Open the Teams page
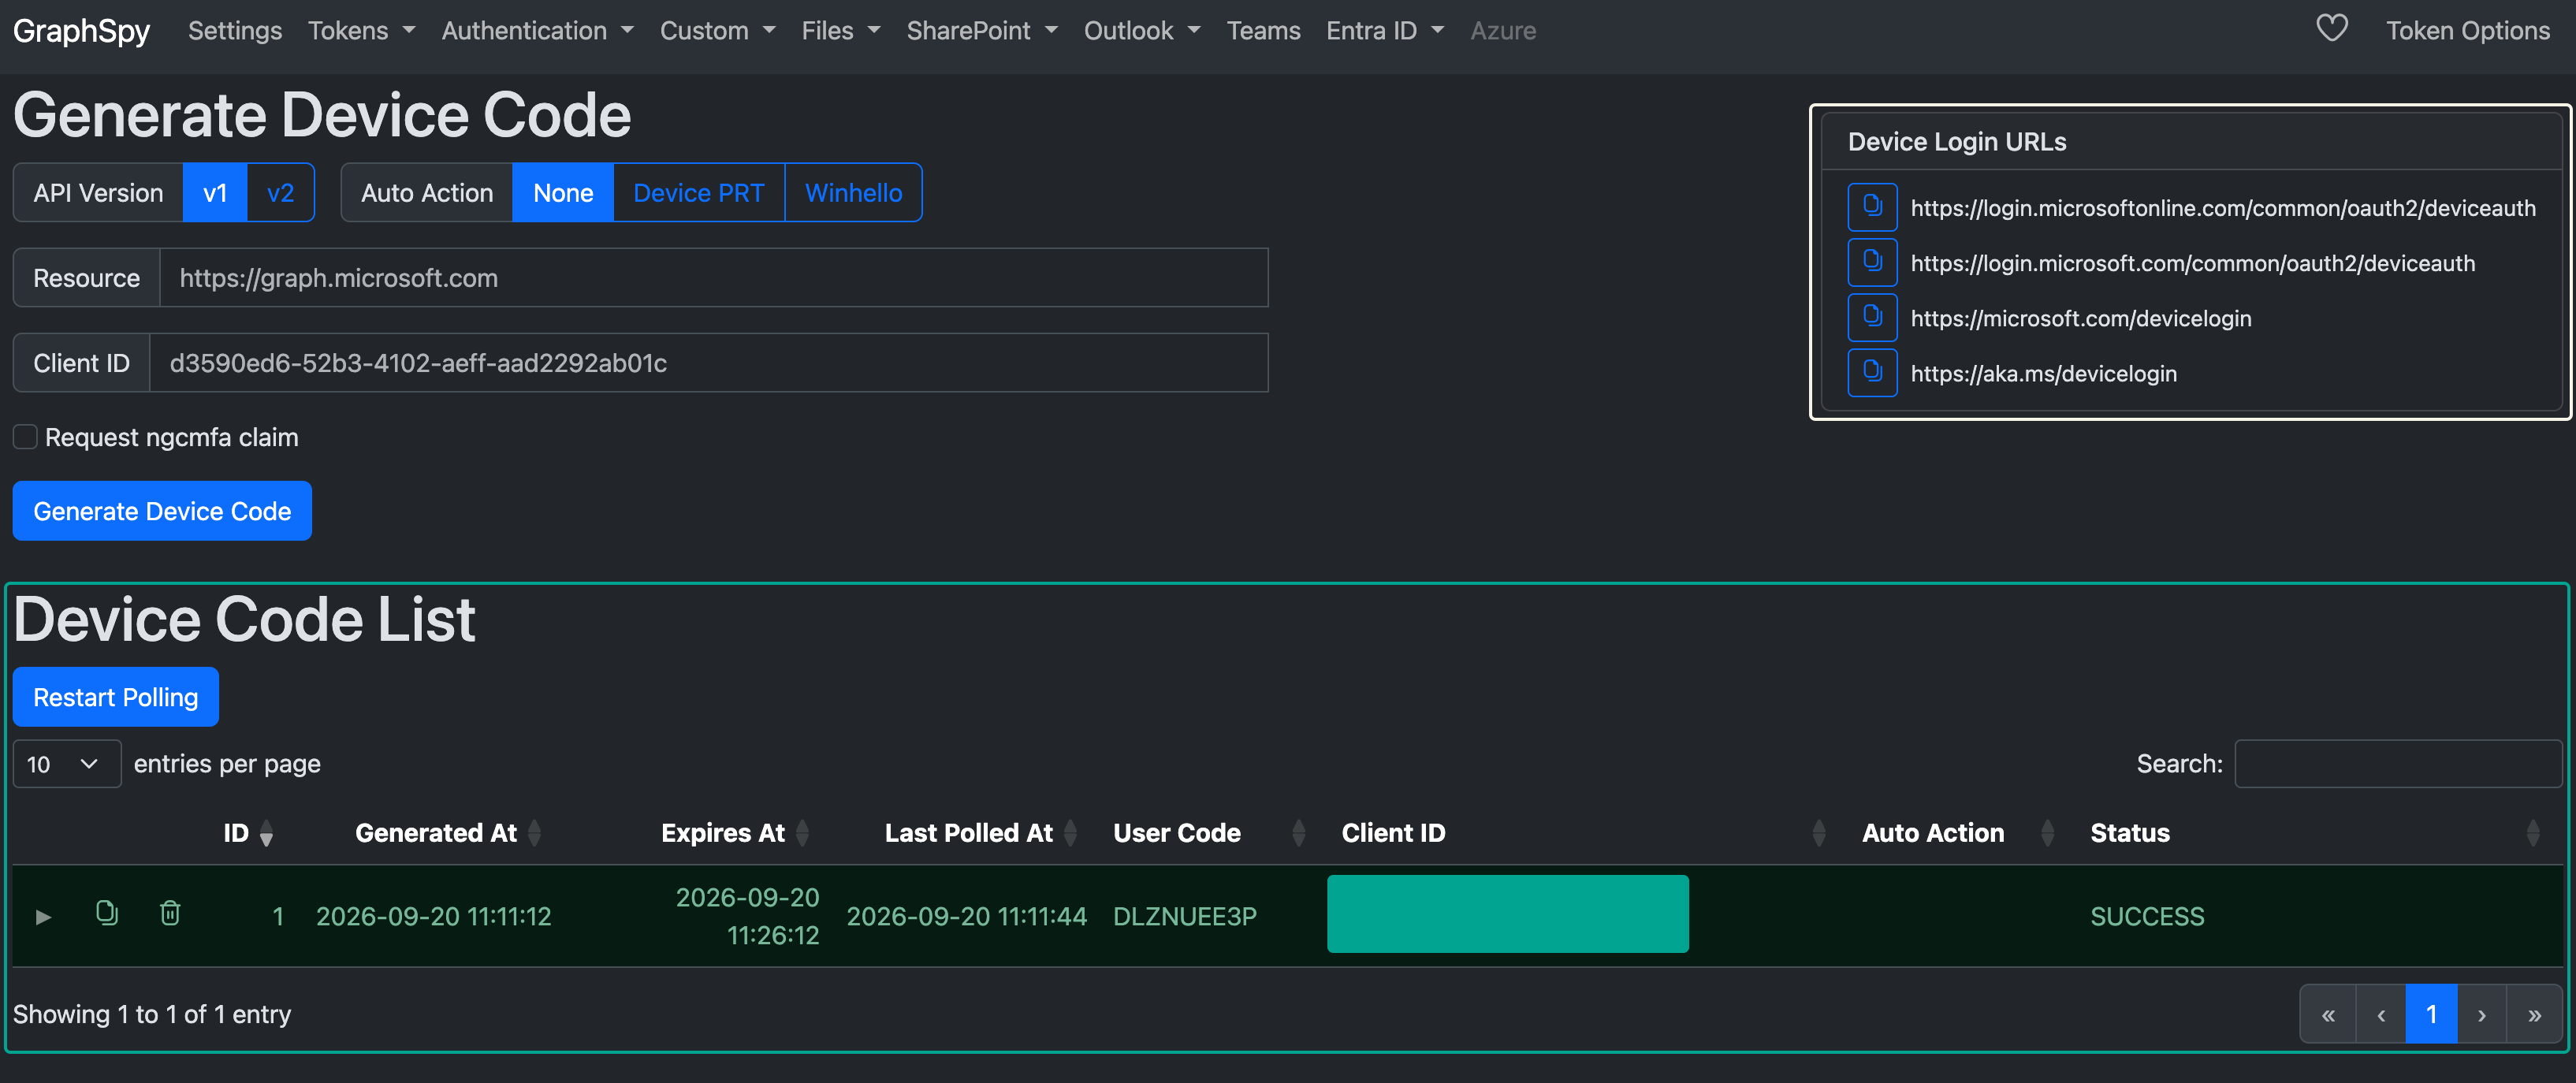This screenshot has width=2576, height=1083. (x=1263, y=31)
